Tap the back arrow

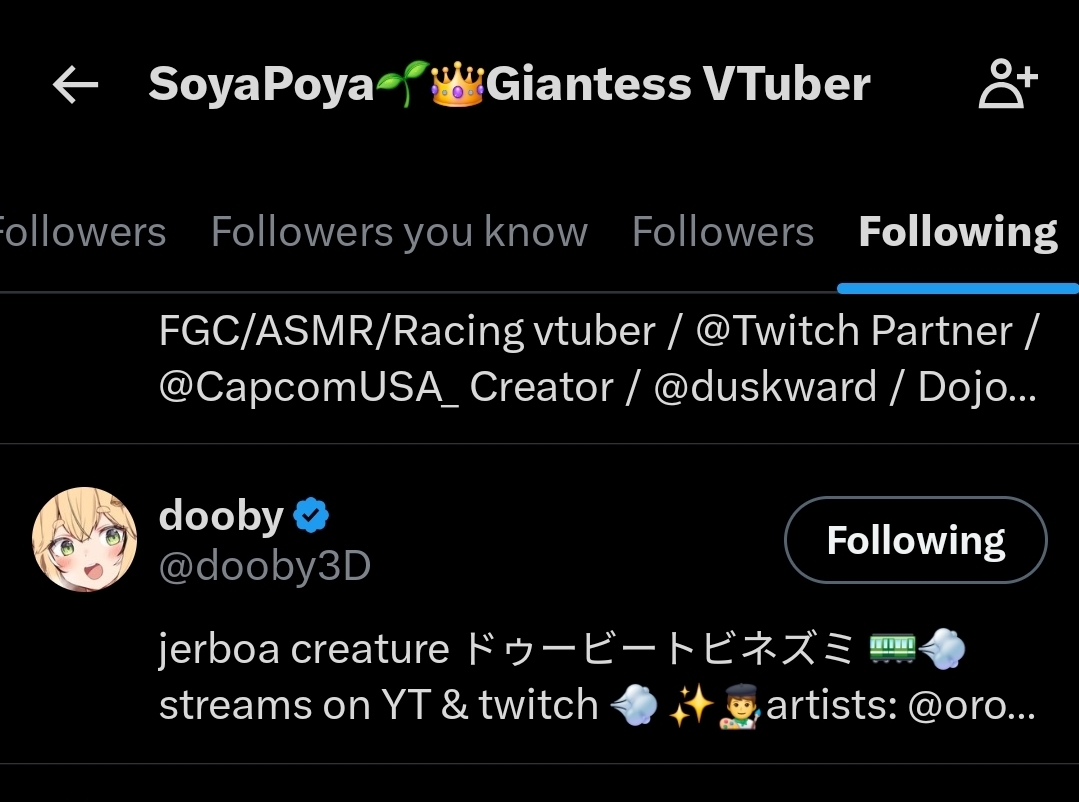(x=76, y=86)
